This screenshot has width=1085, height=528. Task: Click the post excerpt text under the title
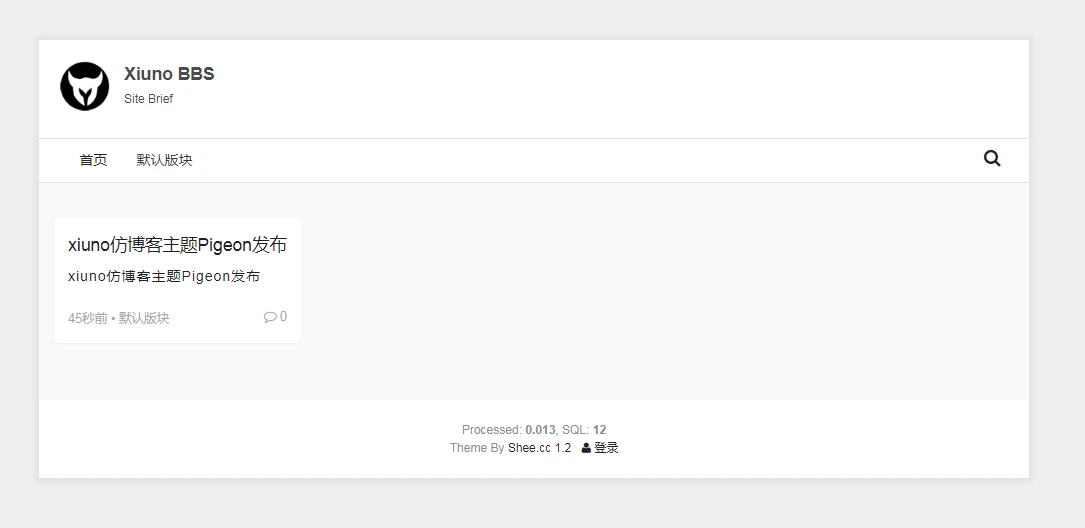164,276
